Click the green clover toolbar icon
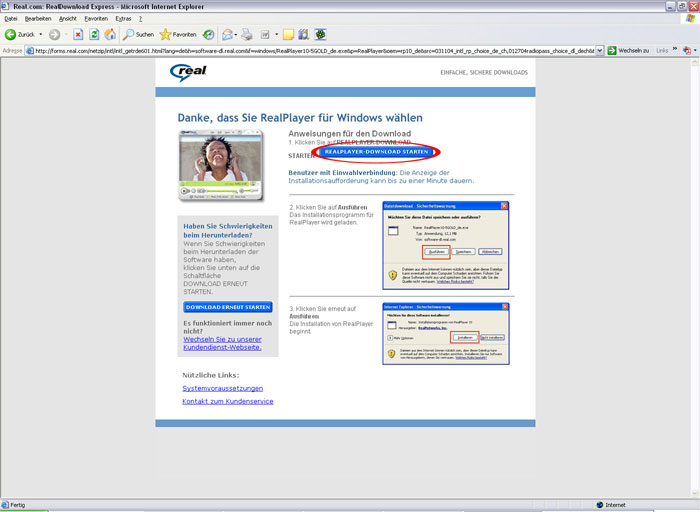 [x=320, y=34]
